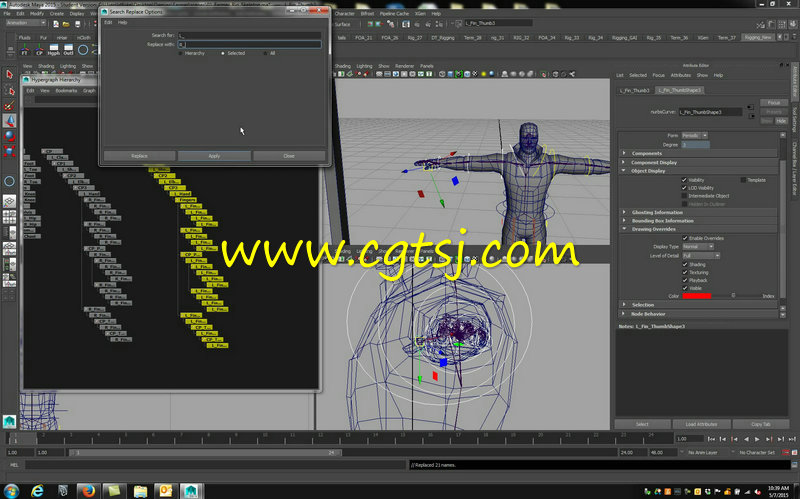Click Replace button in Search Replace dialog
Viewport: 800px width, 499px height.
[139, 156]
